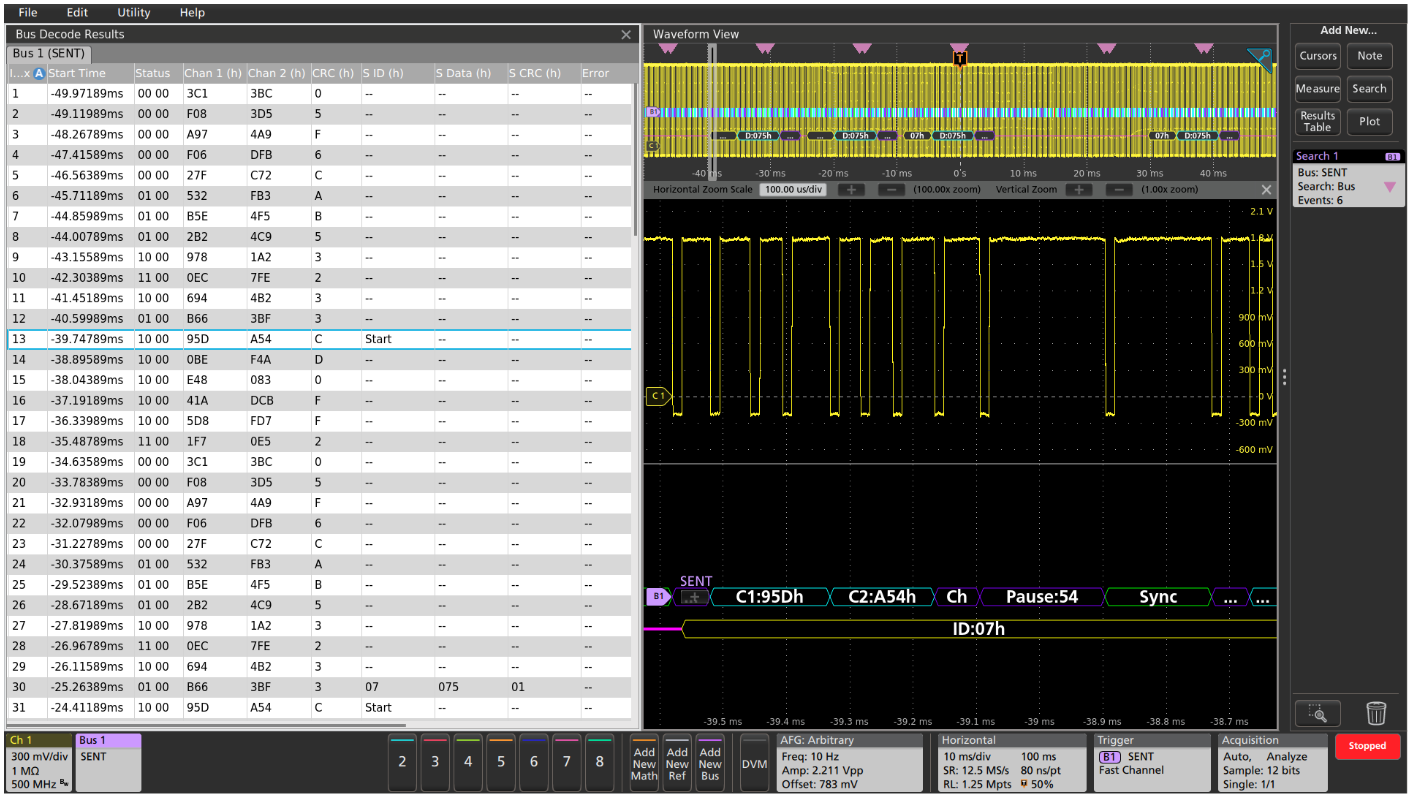Click the orange trigger position T marker

coord(960,59)
